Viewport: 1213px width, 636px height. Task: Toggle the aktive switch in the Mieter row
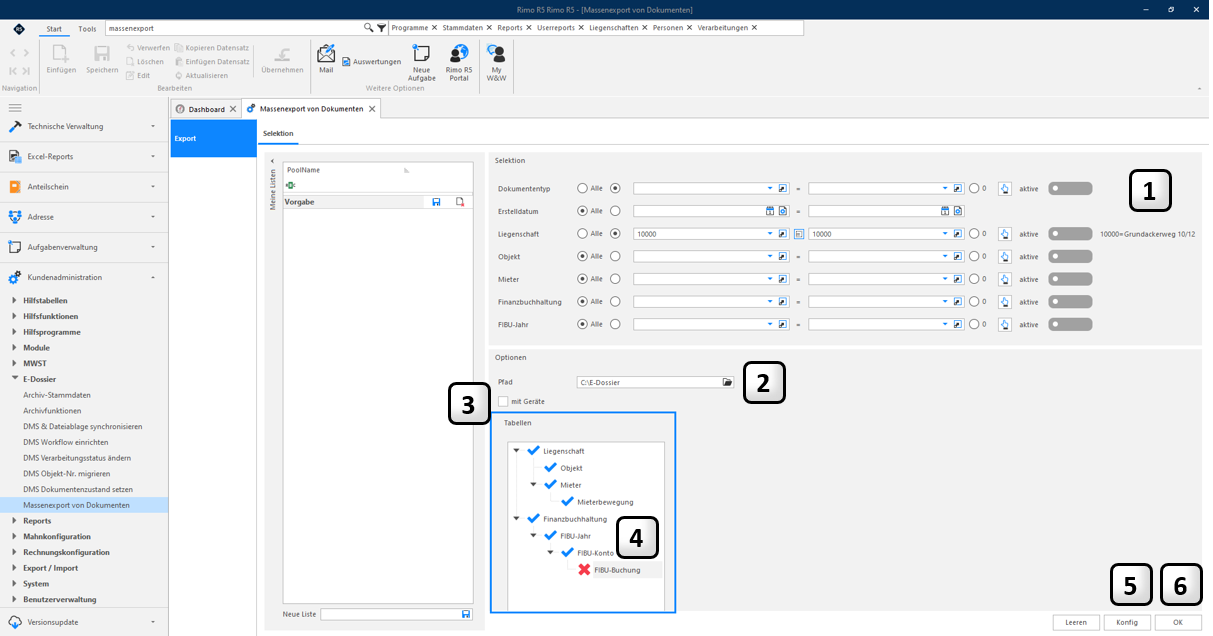click(1070, 279)
